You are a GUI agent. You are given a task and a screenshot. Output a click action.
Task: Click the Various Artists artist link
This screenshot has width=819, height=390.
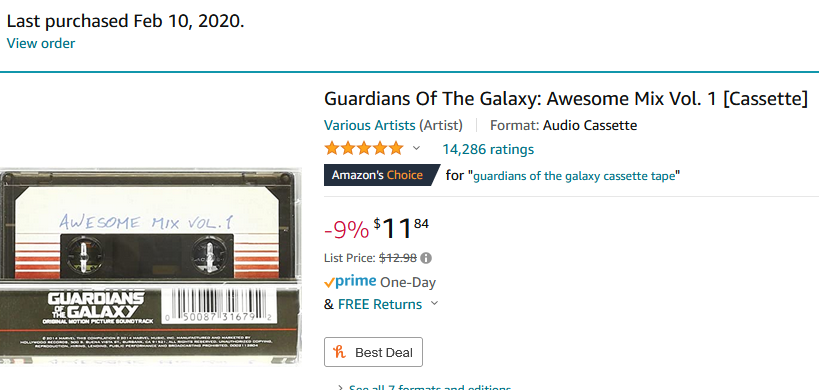pos(370,125)
